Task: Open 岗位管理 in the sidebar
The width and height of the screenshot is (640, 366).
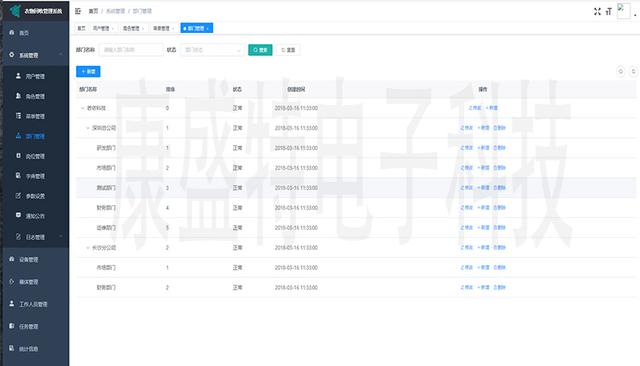Action: (x=35, y=156)
